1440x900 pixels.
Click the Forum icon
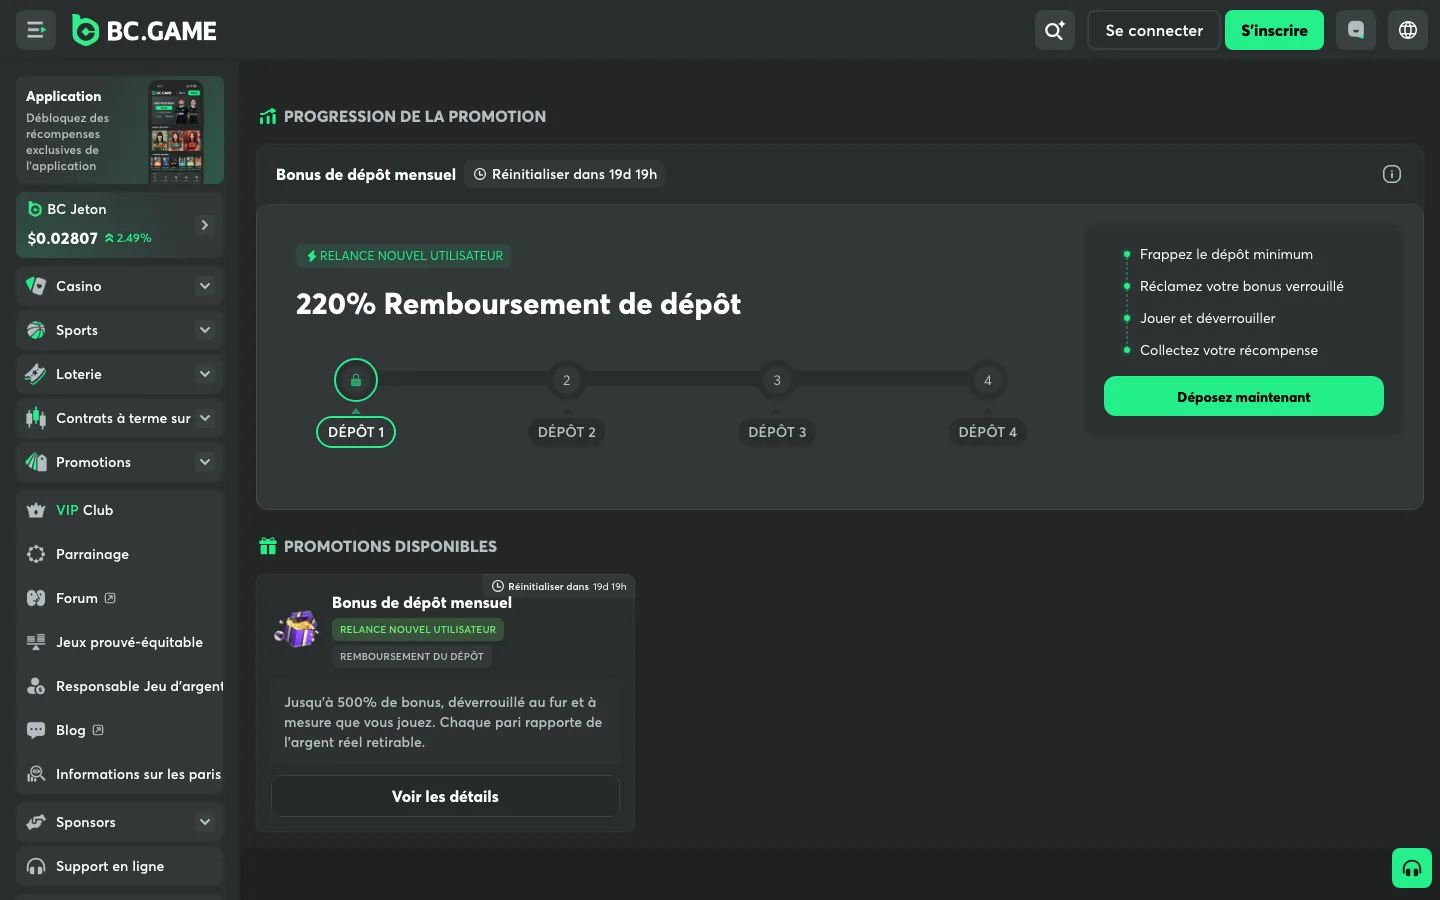[x=36, y=598]
